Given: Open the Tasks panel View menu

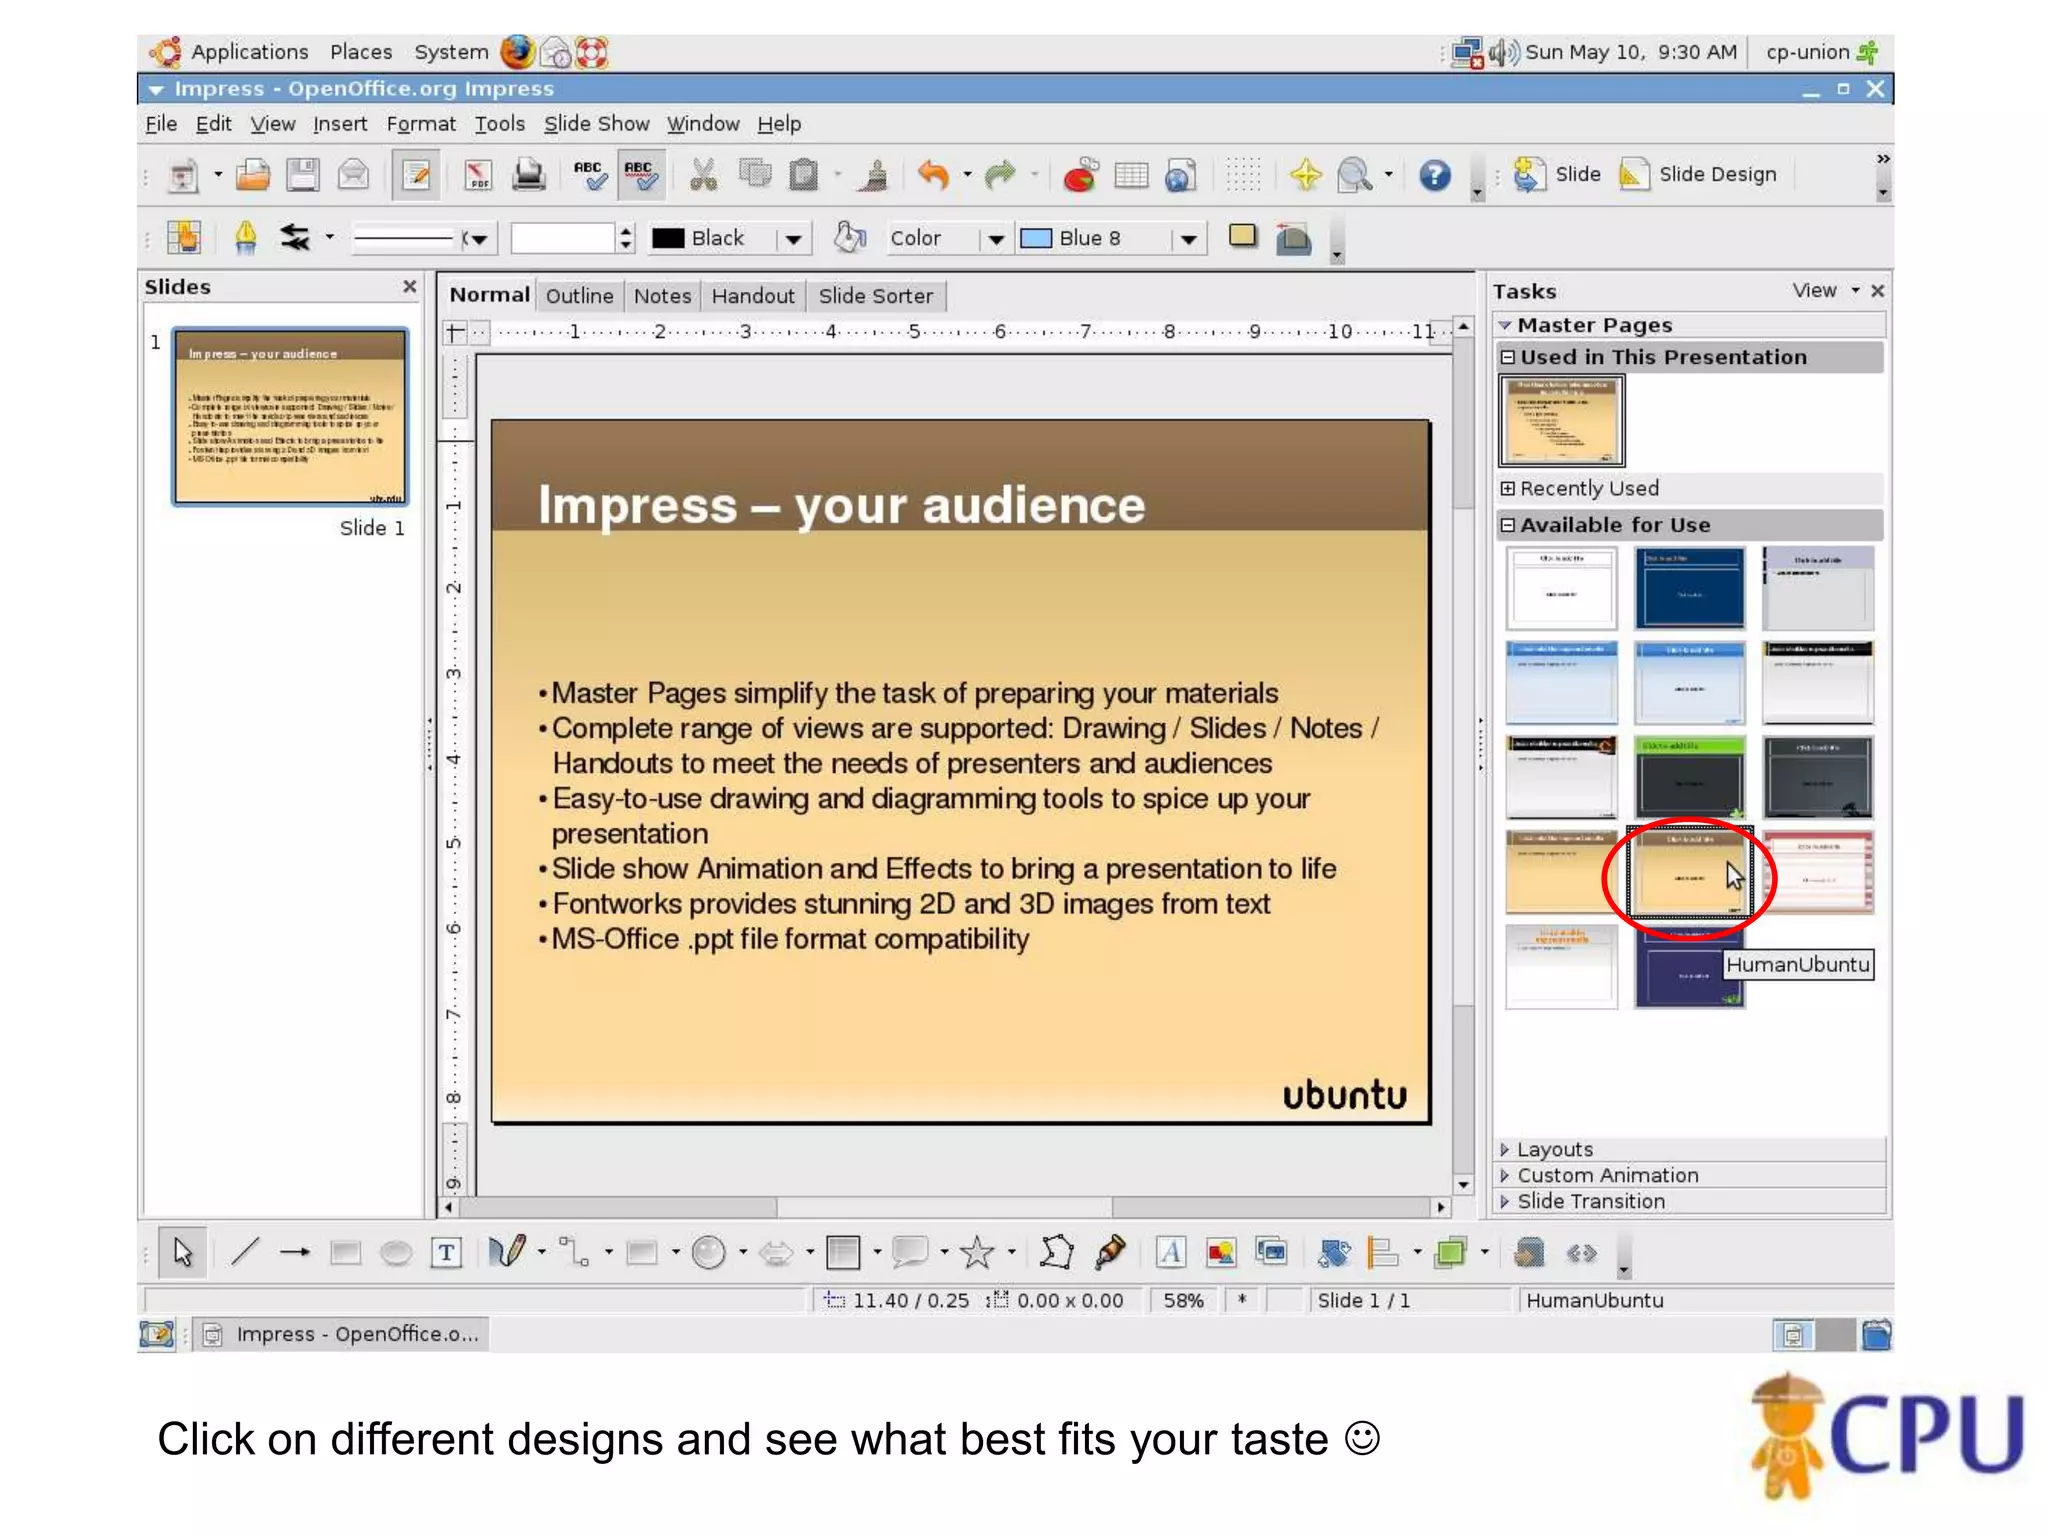Looking at the screenshot, I should (1825, 291).
